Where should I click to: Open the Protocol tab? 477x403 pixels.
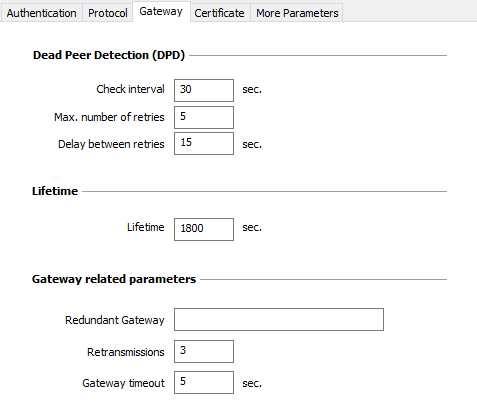(x=108, y=13)
